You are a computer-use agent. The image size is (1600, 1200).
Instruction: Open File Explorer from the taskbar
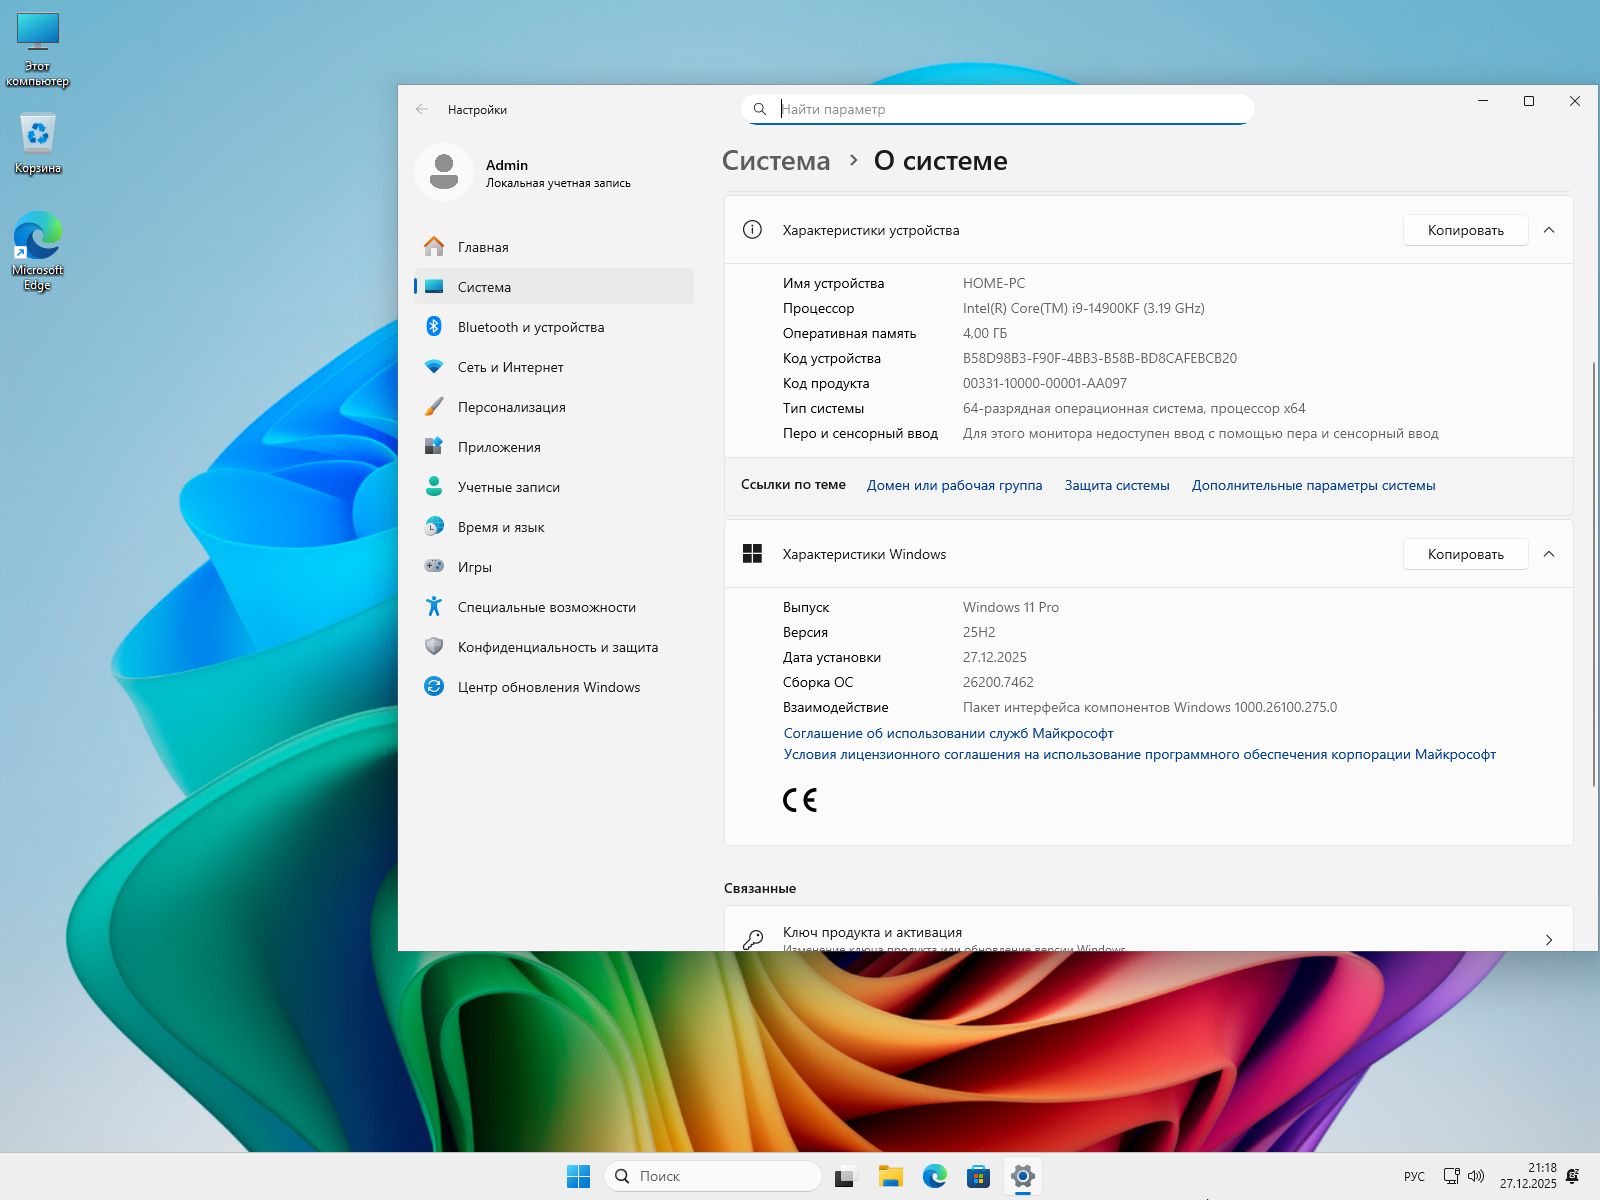890,1176
